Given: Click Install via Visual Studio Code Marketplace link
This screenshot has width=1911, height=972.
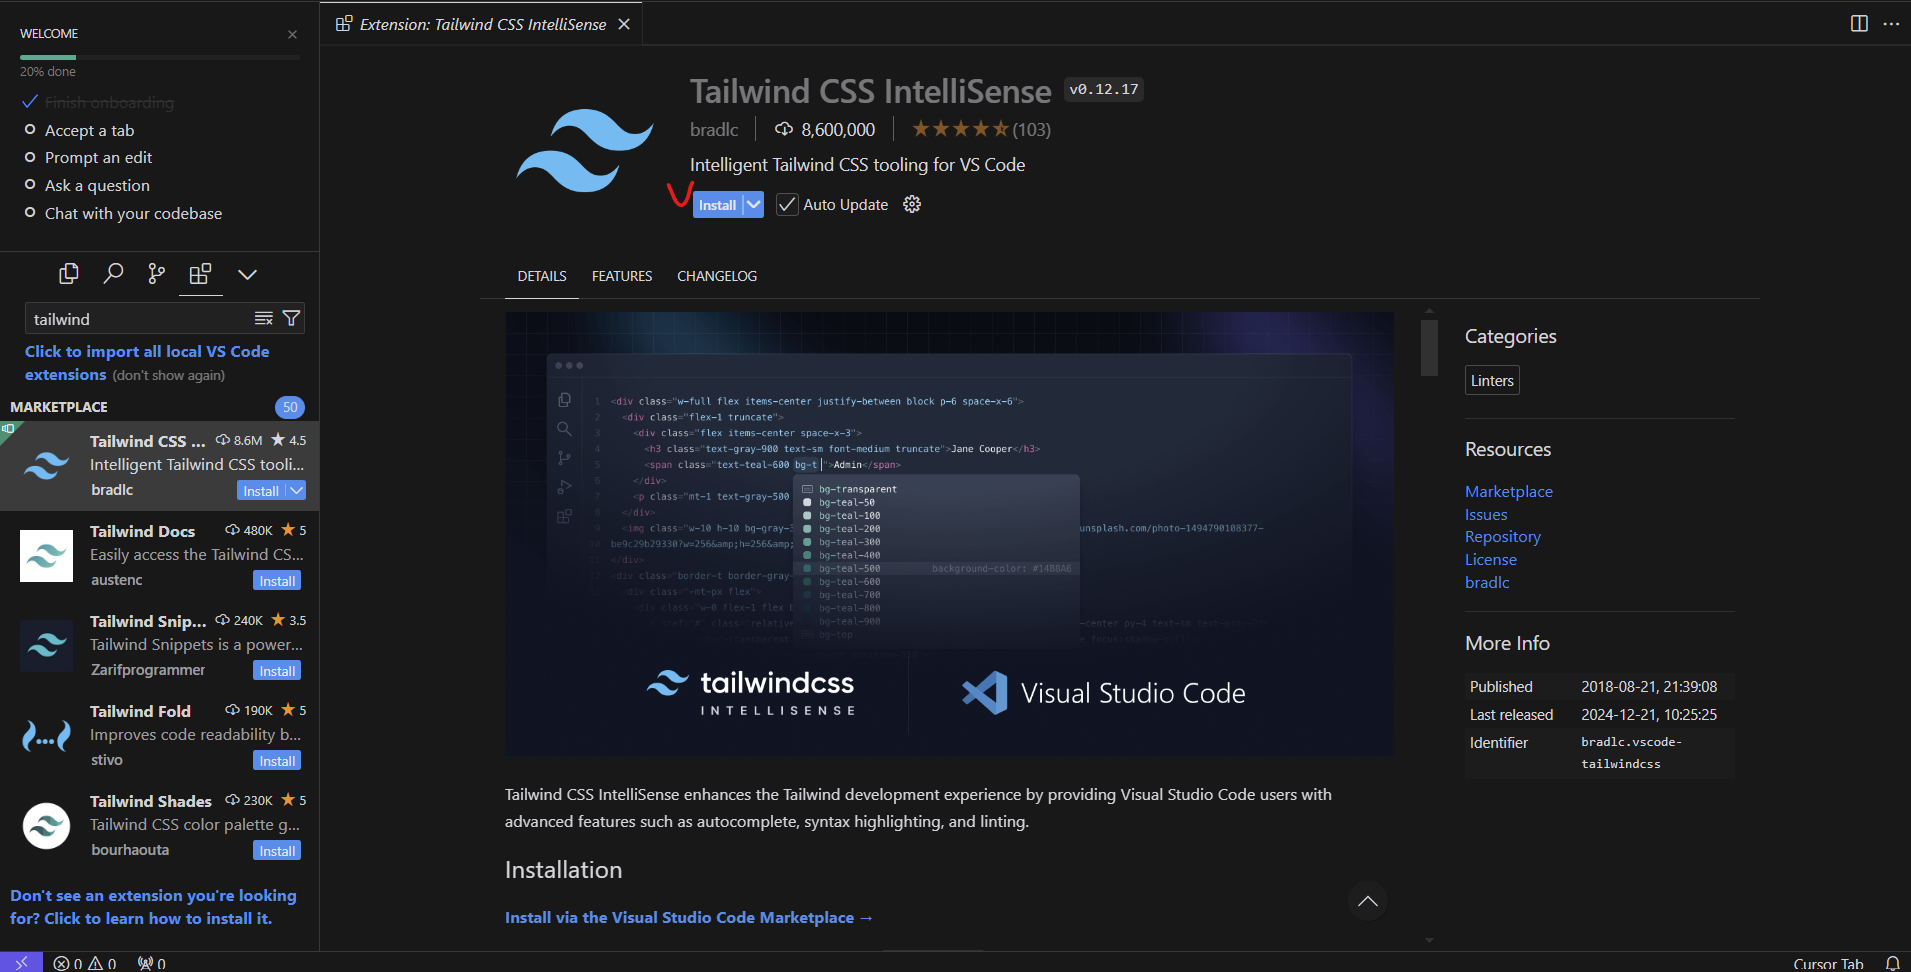Looking at the screenshot, I should (689, 917).
